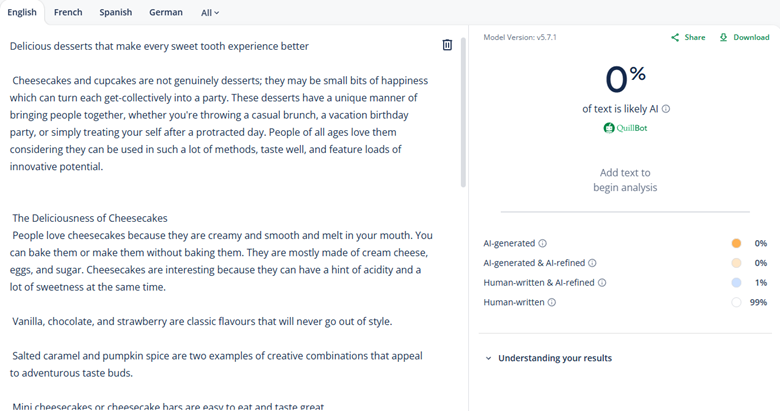Screen dimensions: 780x411
Task: Click the text editor vertical scrollbar
Action: [463, 110]
